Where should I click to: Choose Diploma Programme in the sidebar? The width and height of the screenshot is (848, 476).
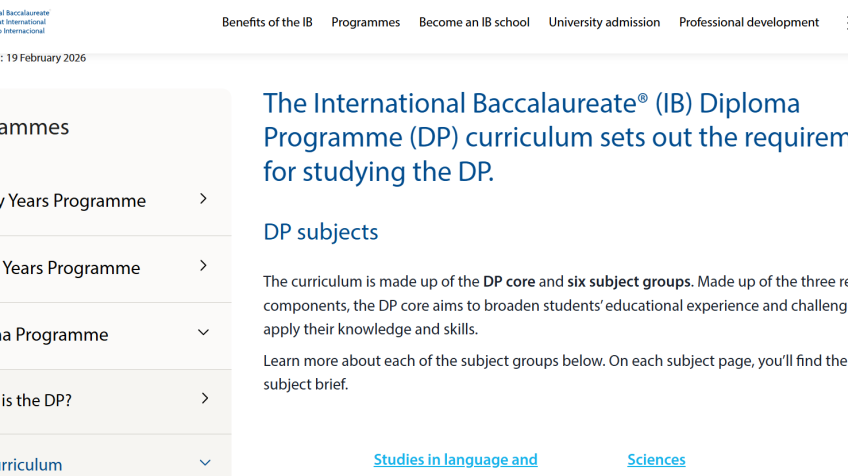click(55, 335)
